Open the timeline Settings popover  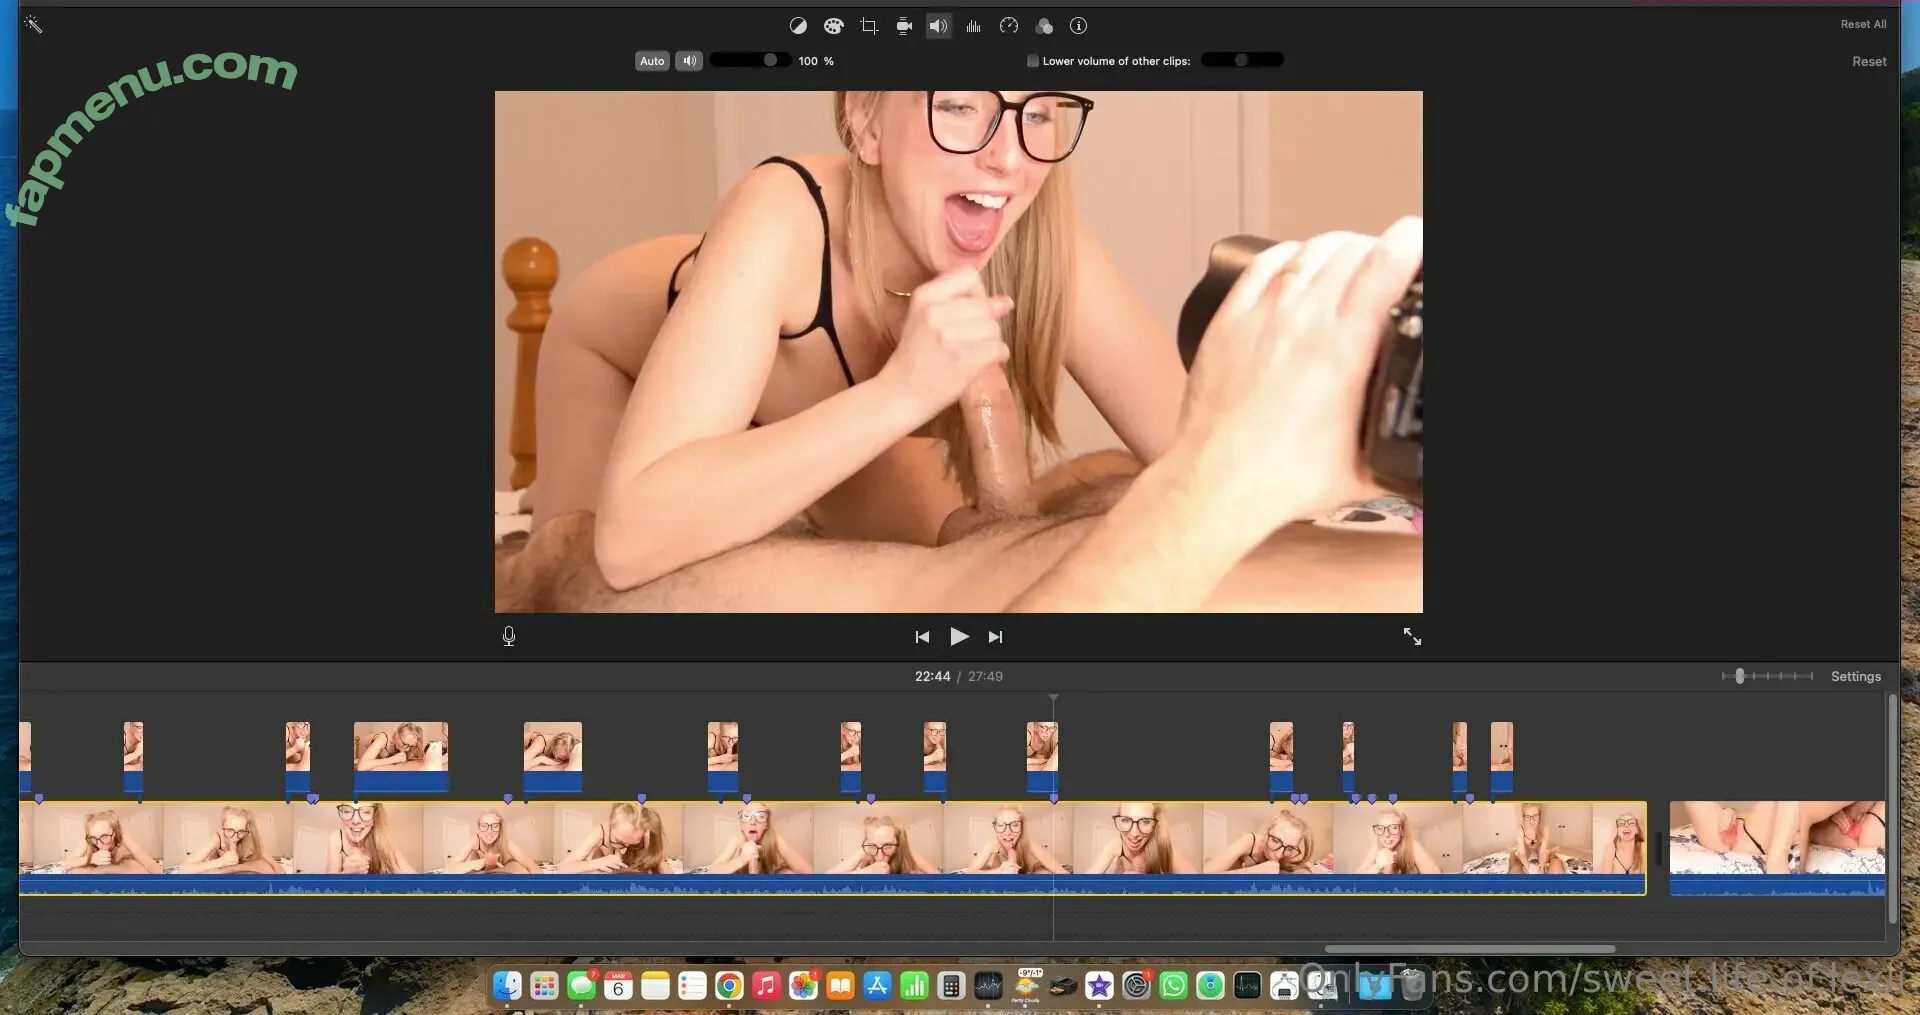(x=1855, y=676)
